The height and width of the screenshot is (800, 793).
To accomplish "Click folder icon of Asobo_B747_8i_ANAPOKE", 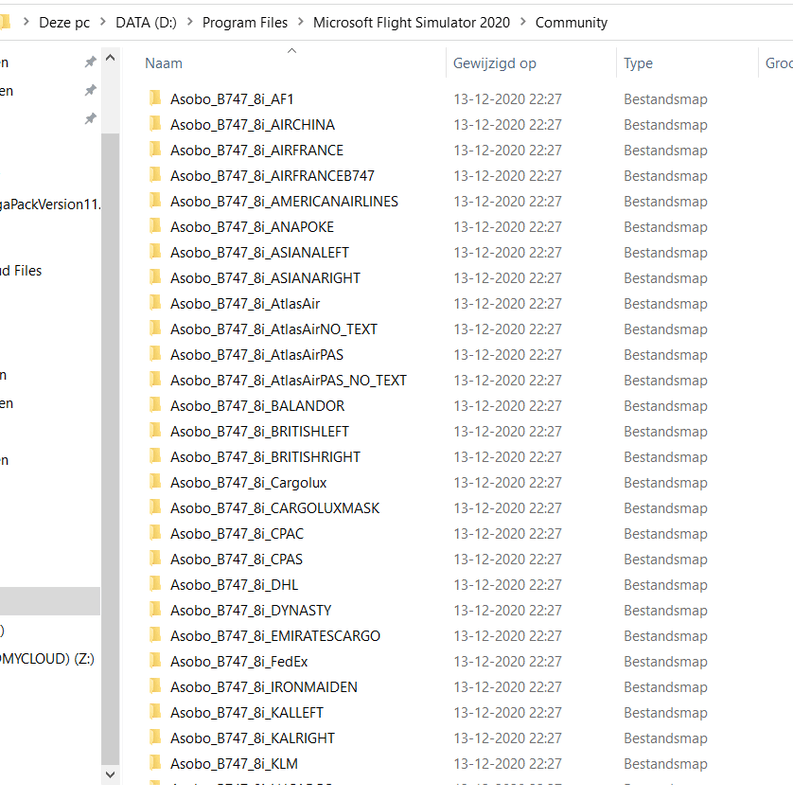I will [x=155, y=226].
